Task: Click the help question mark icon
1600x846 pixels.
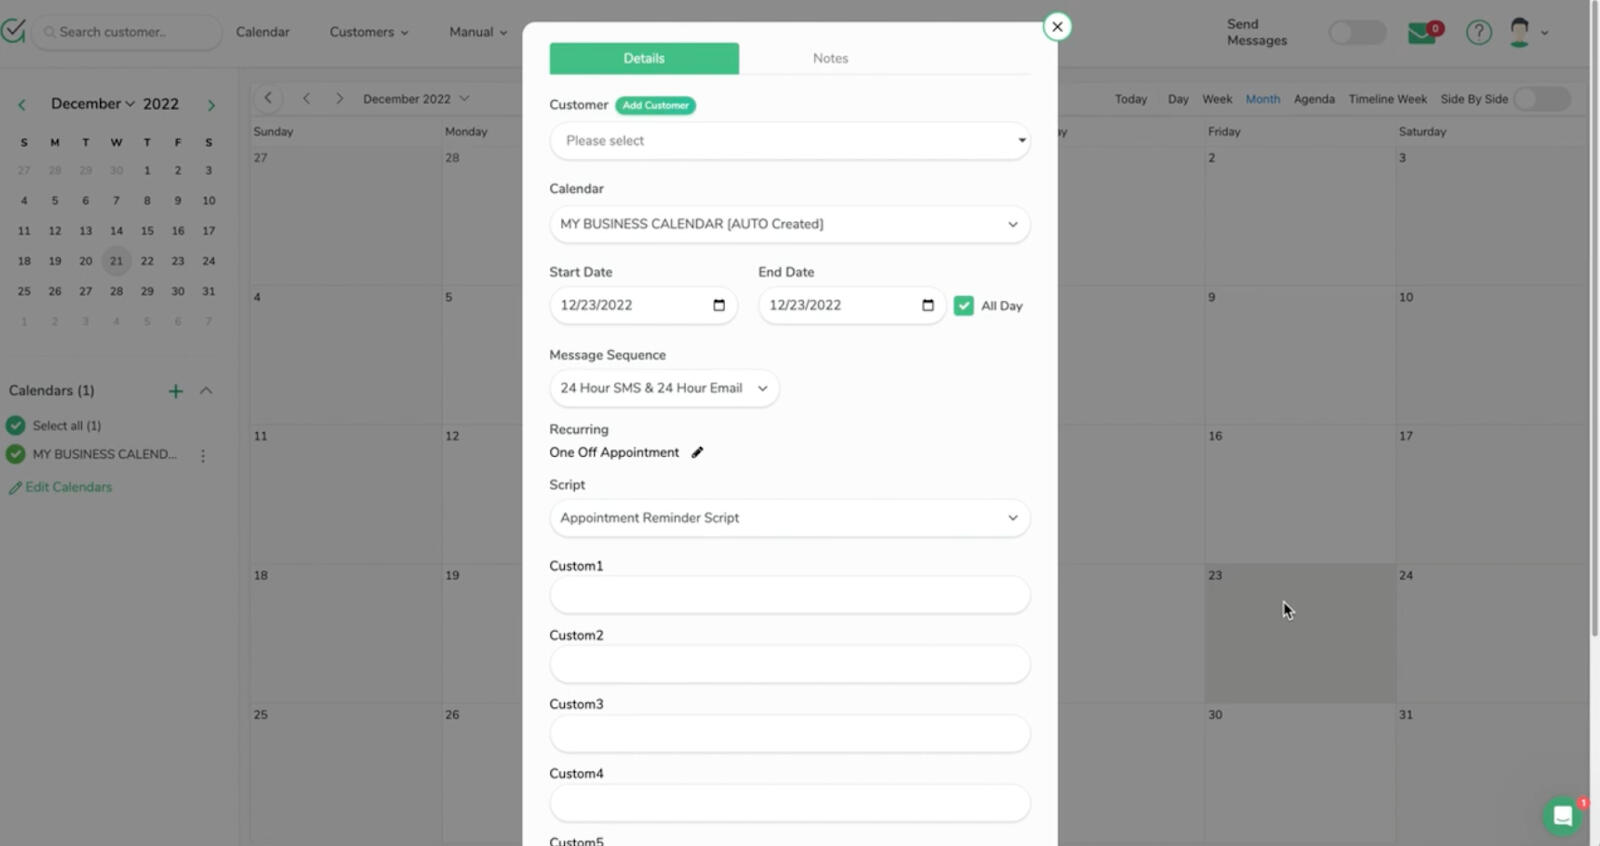Action: [1478, 33]
